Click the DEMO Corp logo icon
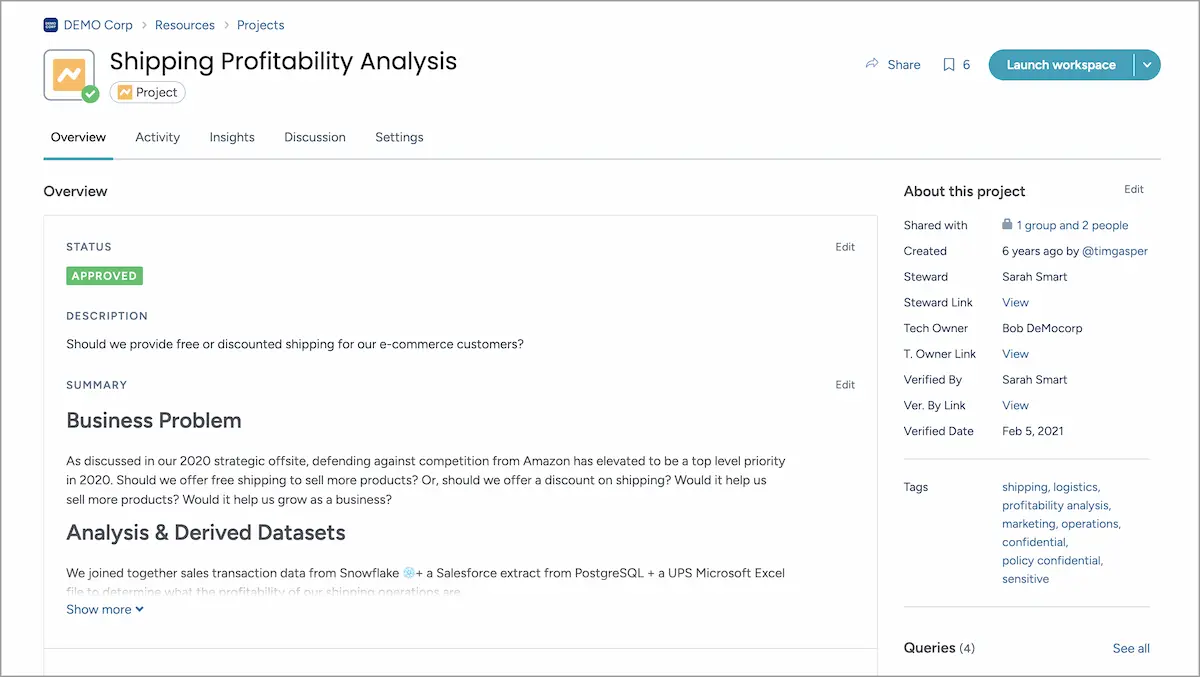 pos(49,24)
